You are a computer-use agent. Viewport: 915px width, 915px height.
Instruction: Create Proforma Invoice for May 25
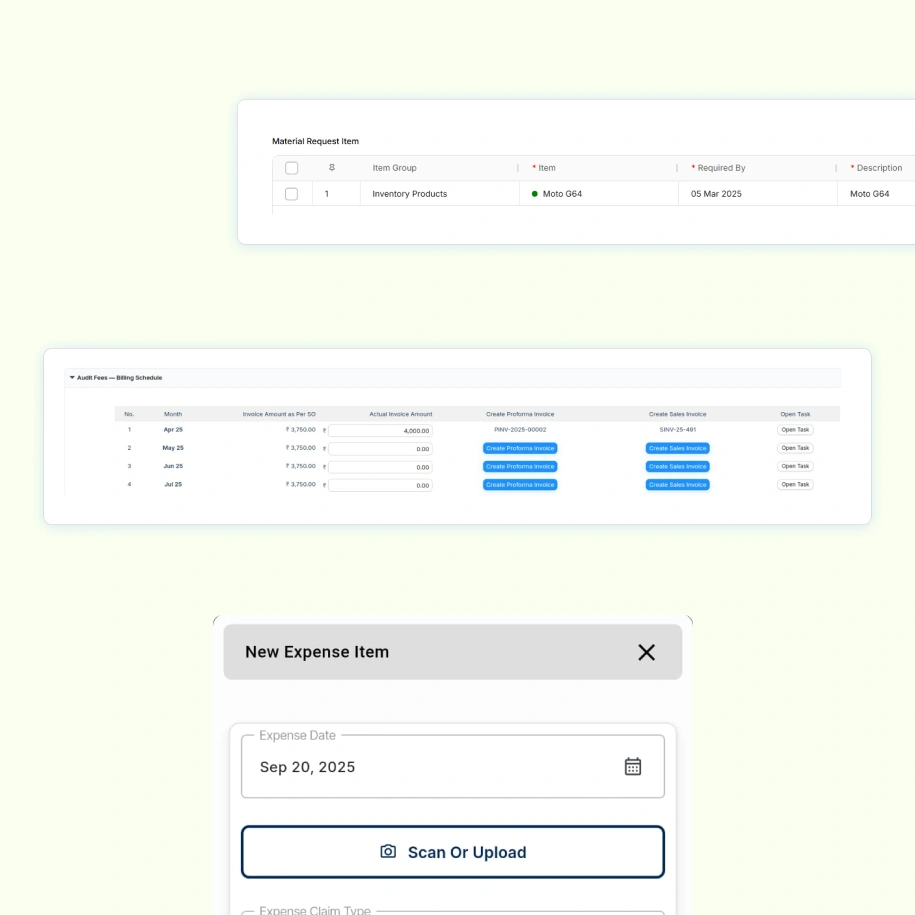520,448
